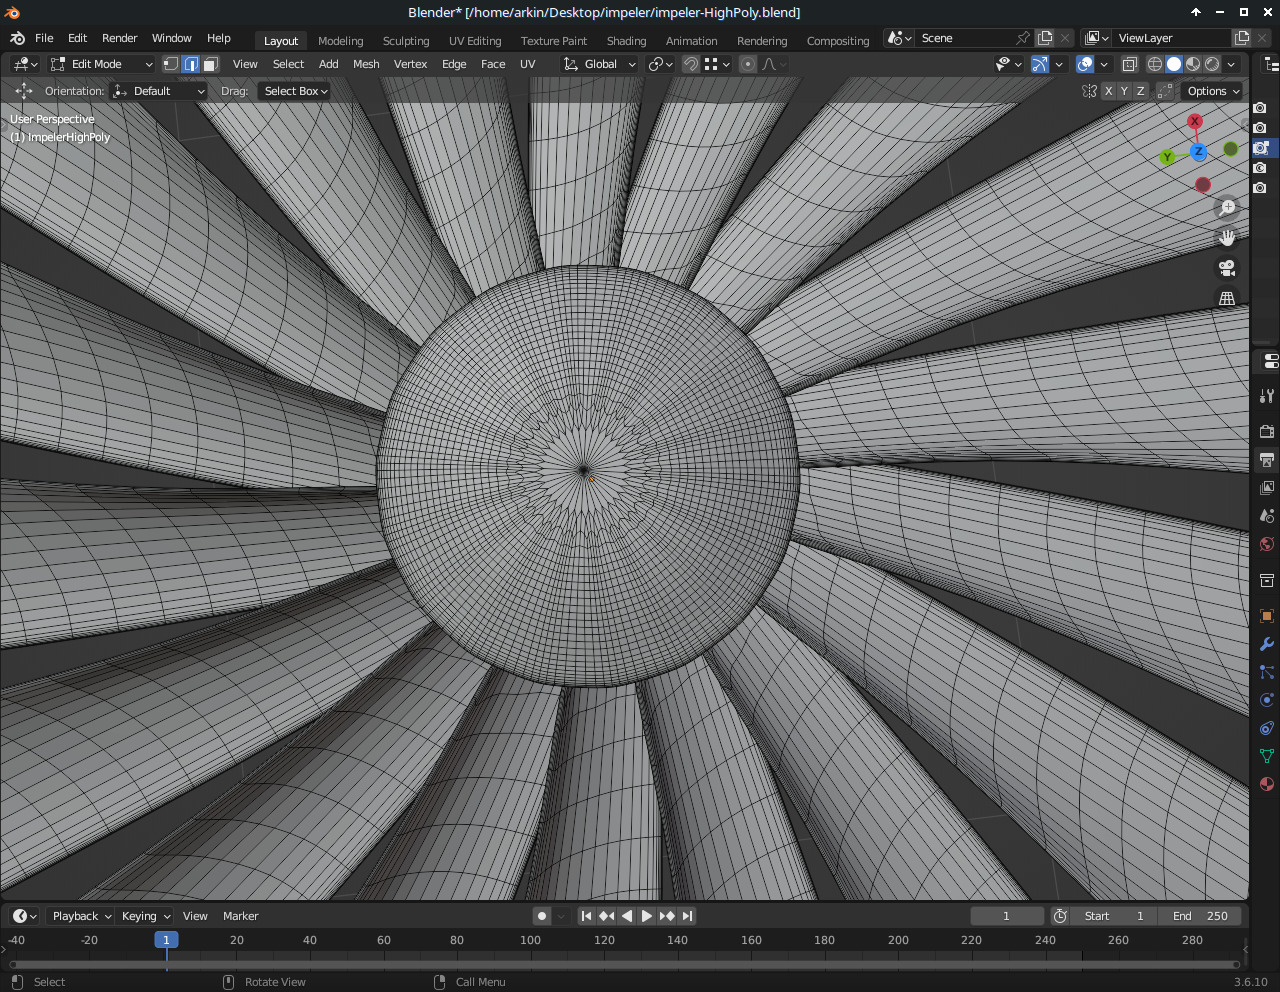Open the Output properties tab
The image size is (1280, 992).
click(1267, 460)
